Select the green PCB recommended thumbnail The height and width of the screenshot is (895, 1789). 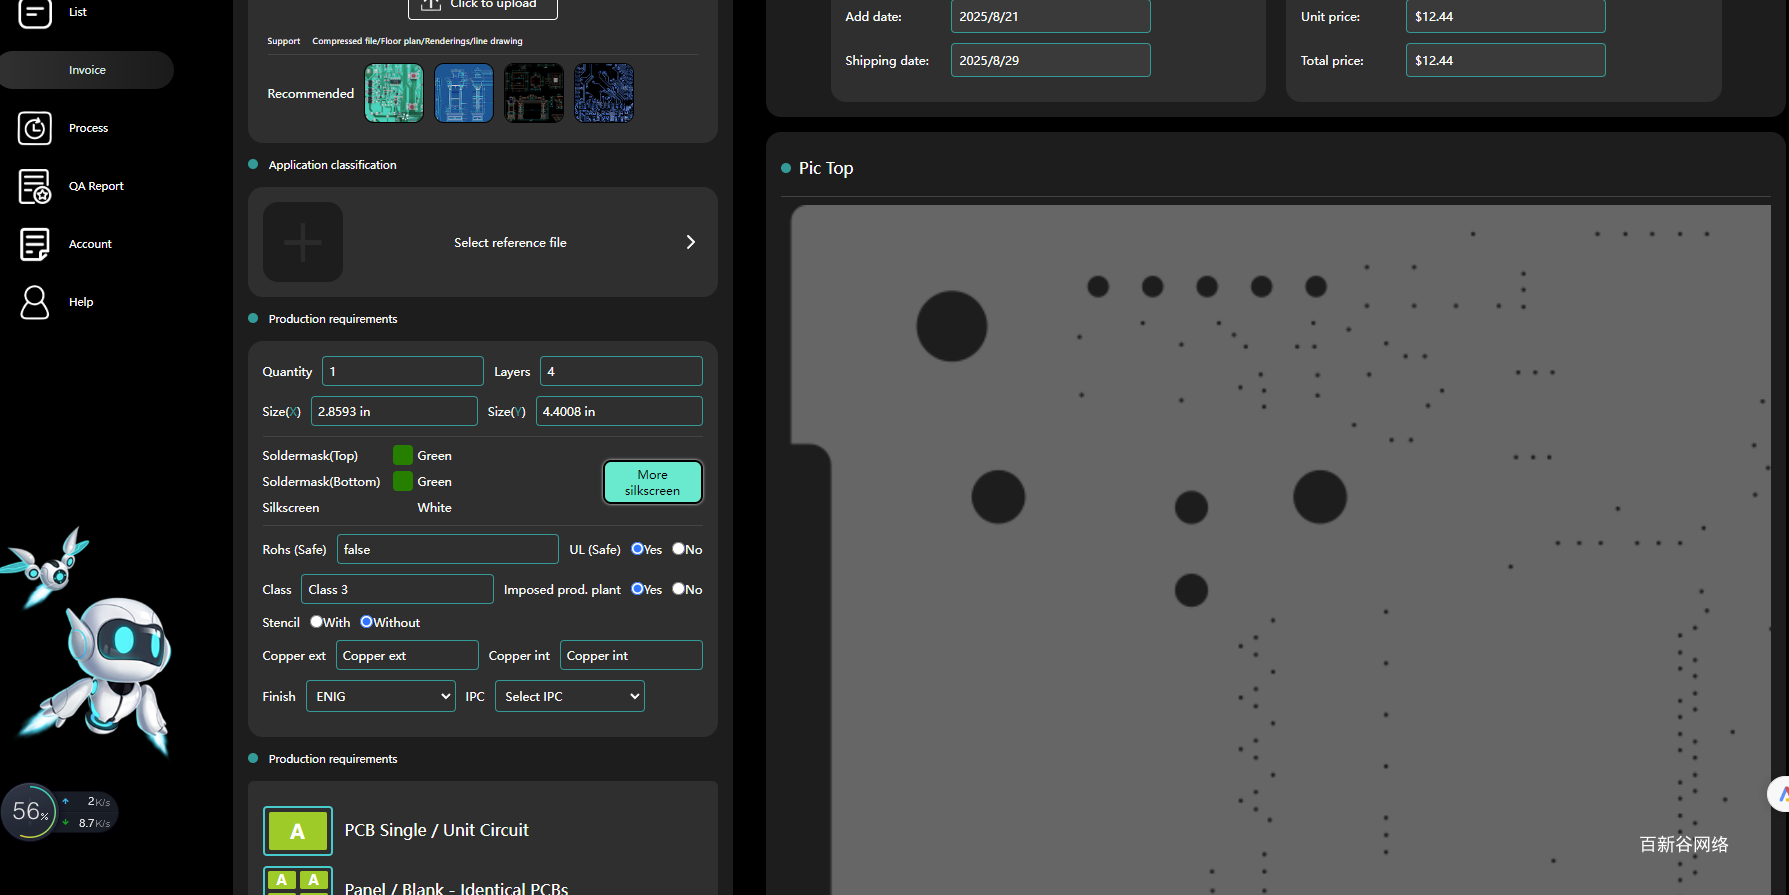tap(394, 93)
